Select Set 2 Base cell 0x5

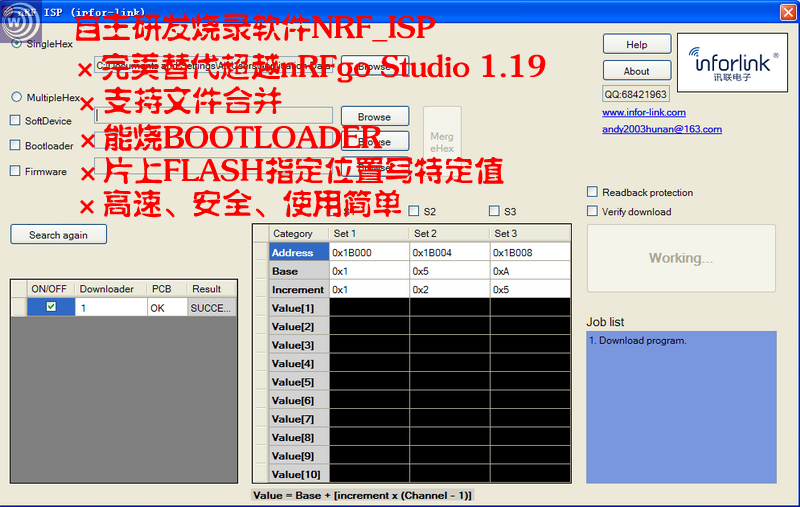coord(449,271)
